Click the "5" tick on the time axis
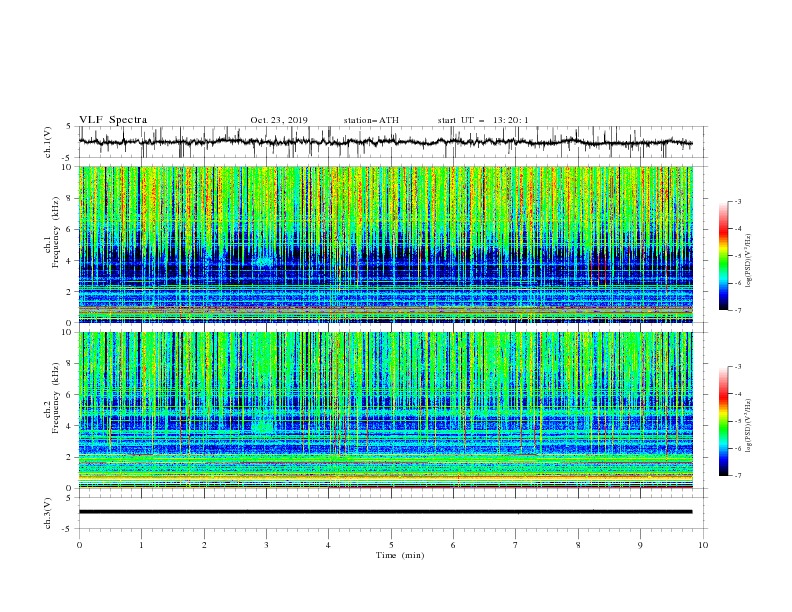The width and height of the screenshot is (792, 612). (391, 545)
